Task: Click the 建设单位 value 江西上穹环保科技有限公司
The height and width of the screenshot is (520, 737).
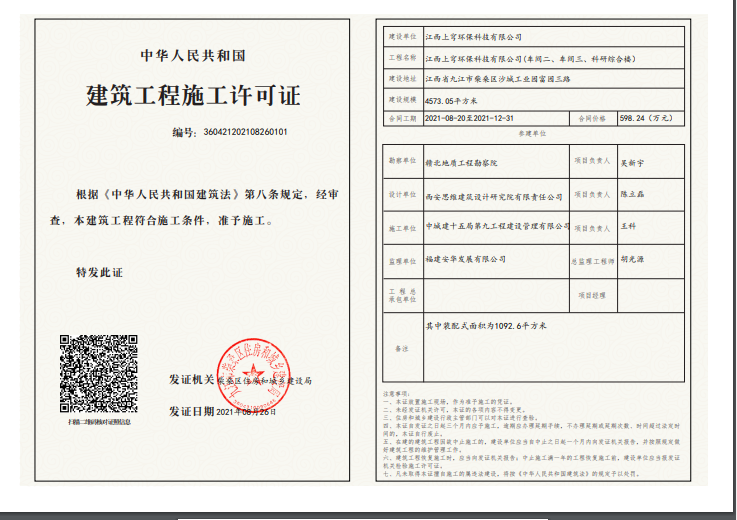Action: tap(474, 37)
